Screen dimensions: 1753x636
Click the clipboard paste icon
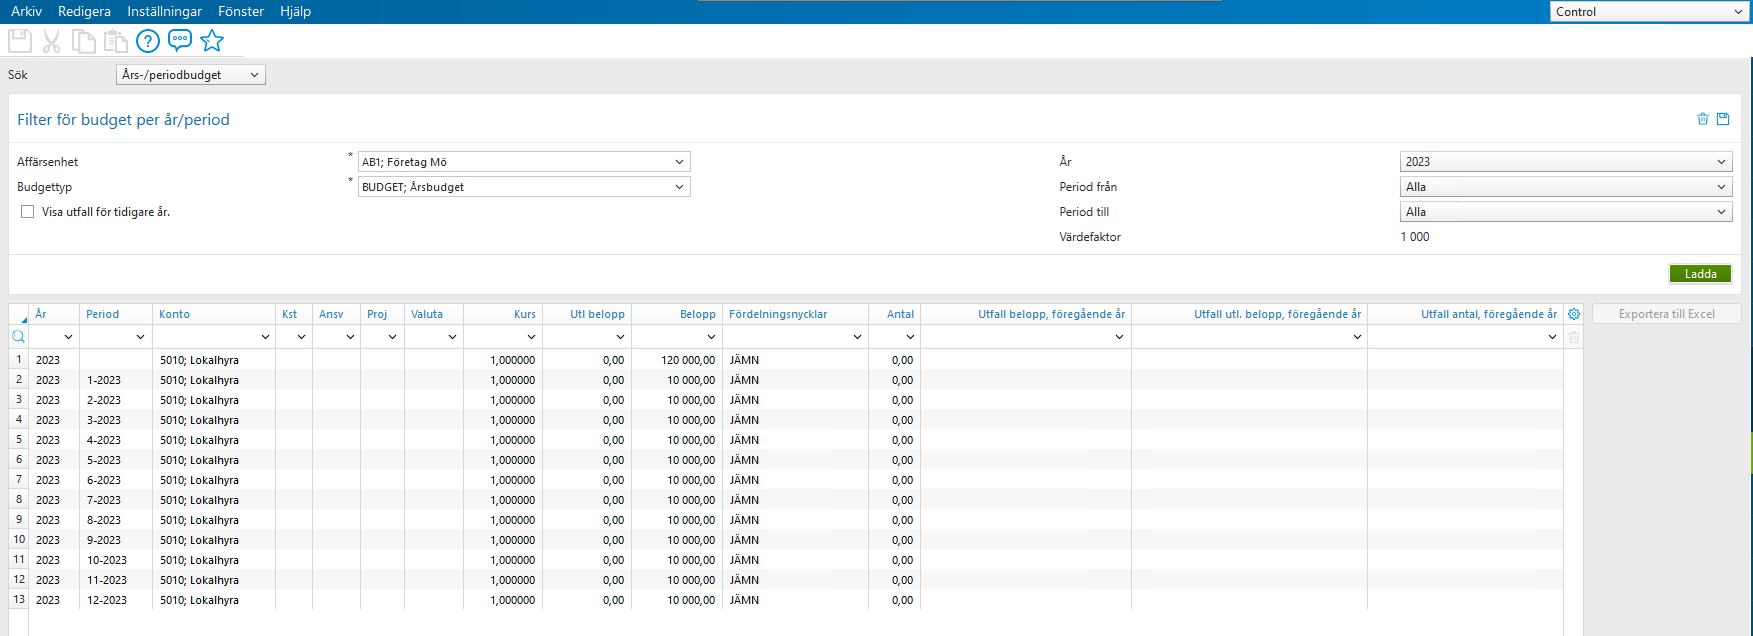116,41
